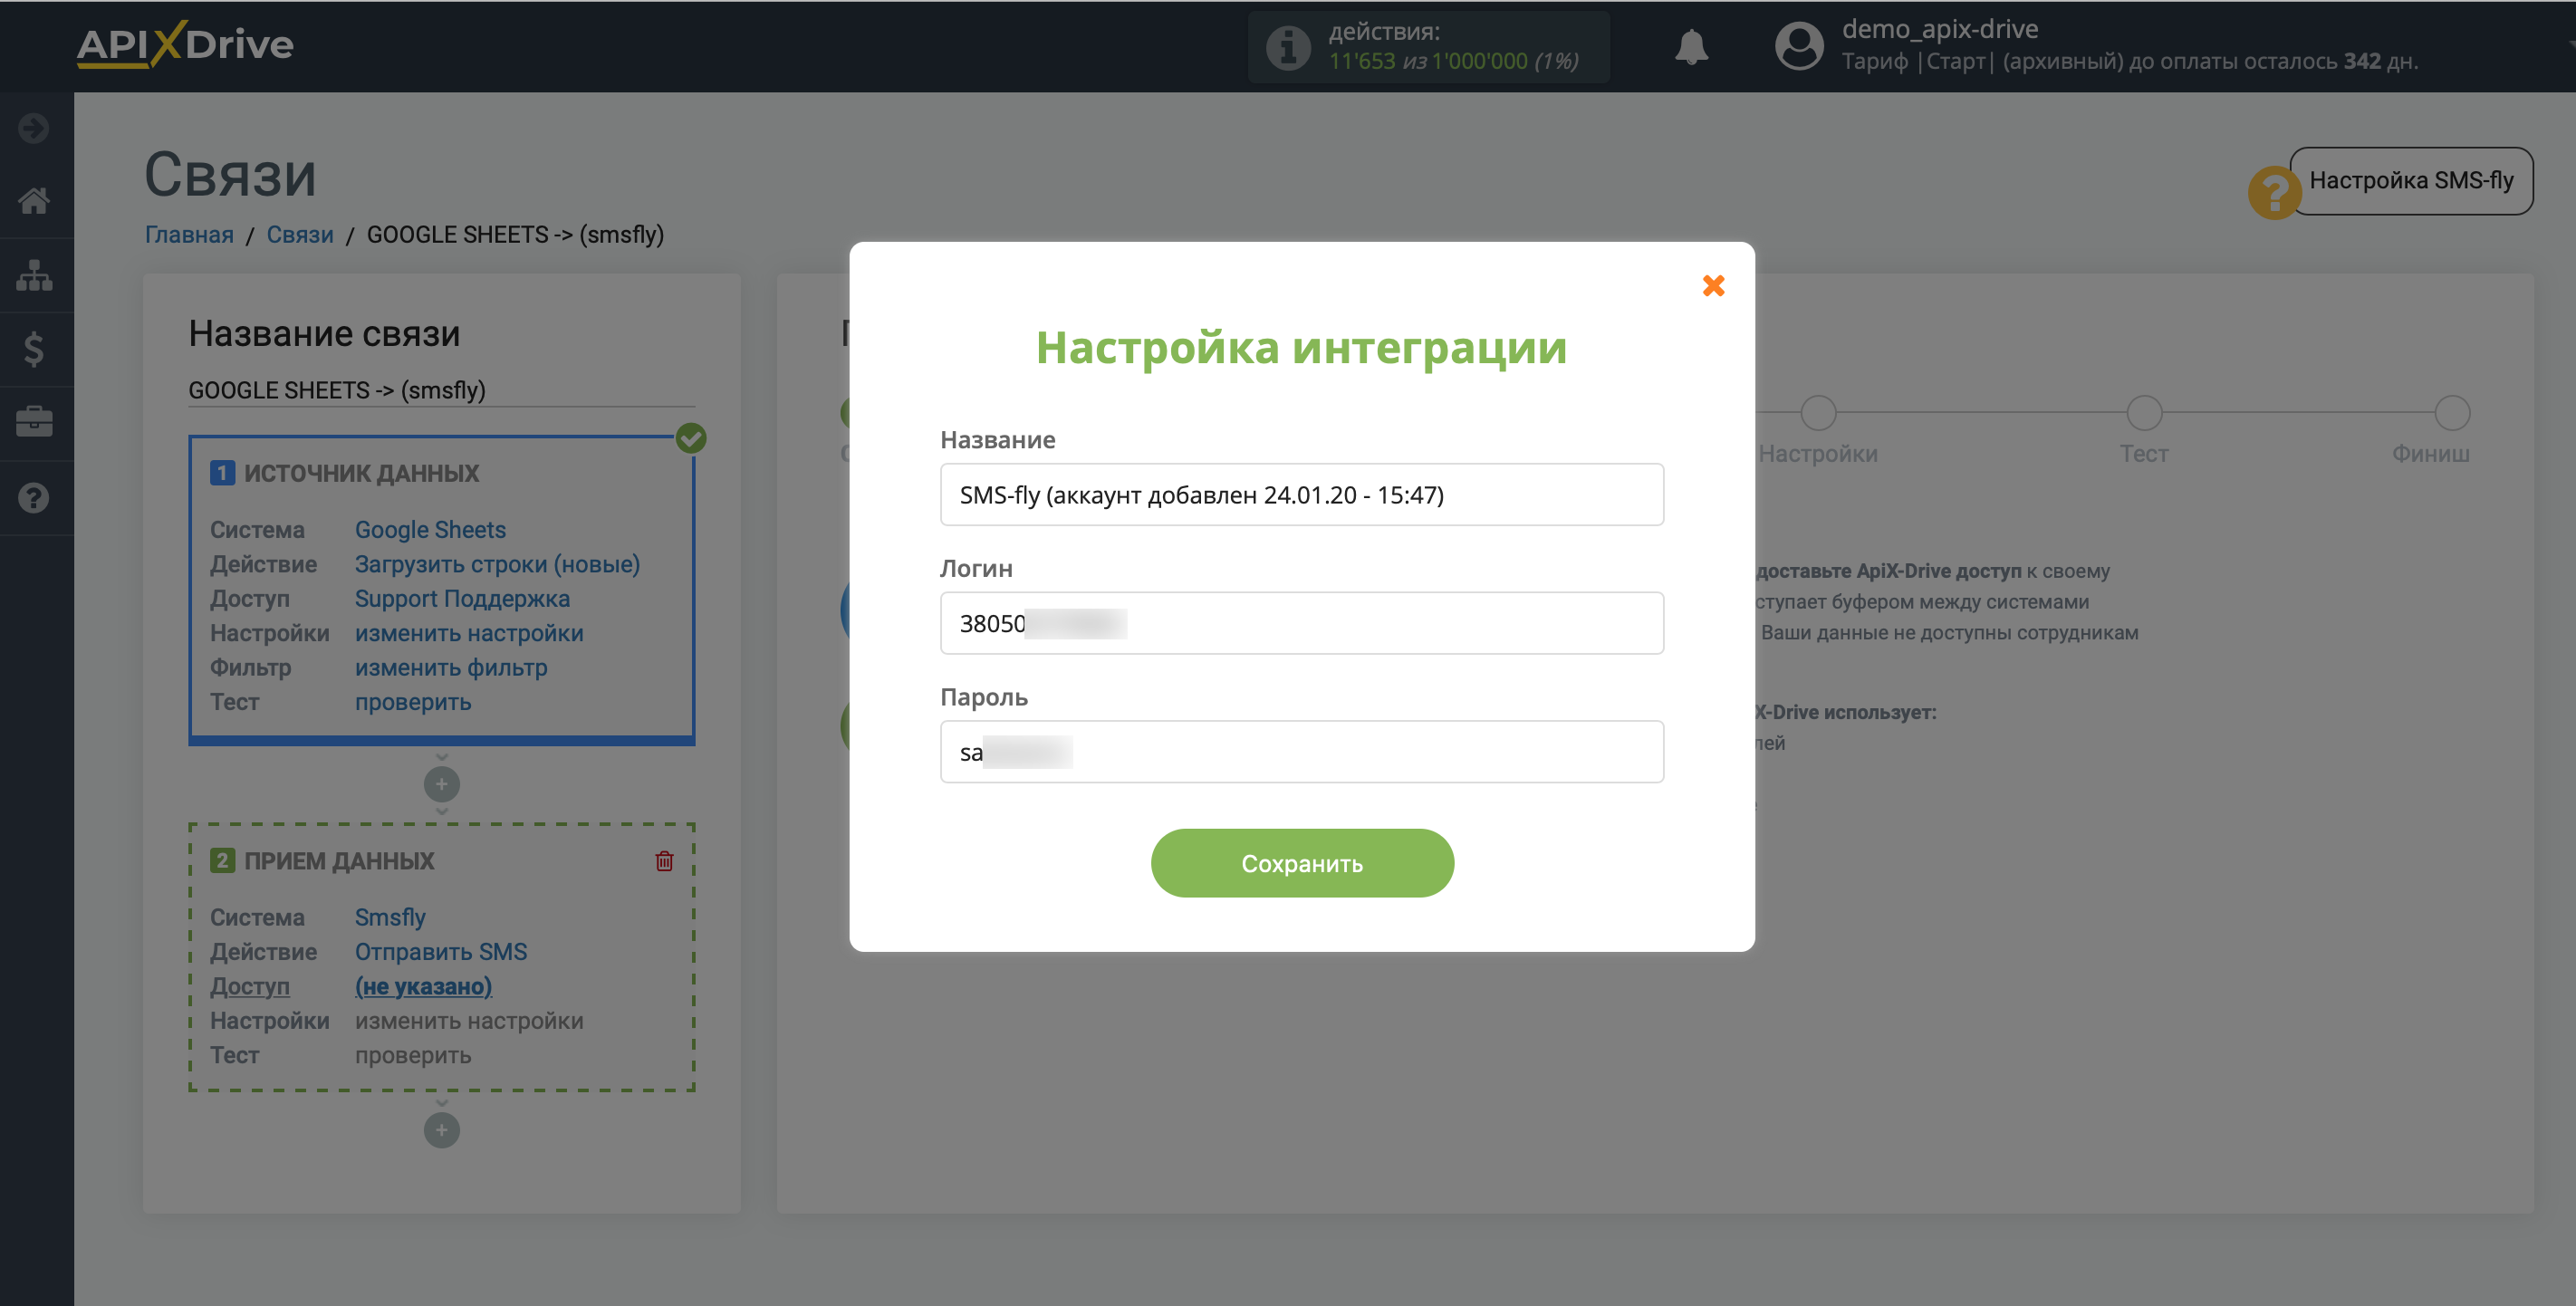Screen dimensions: 2576x1306
Task: Click the (не указано) access link
Action: pos(423,986)
